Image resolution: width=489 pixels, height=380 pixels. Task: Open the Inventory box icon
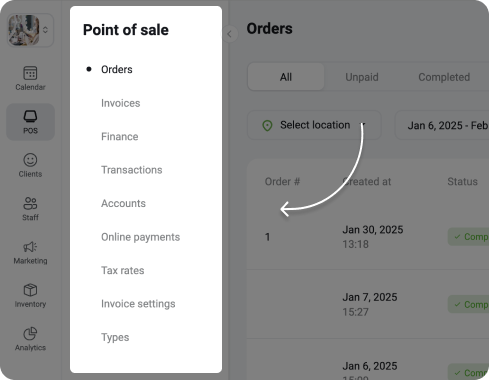point(30,290)
